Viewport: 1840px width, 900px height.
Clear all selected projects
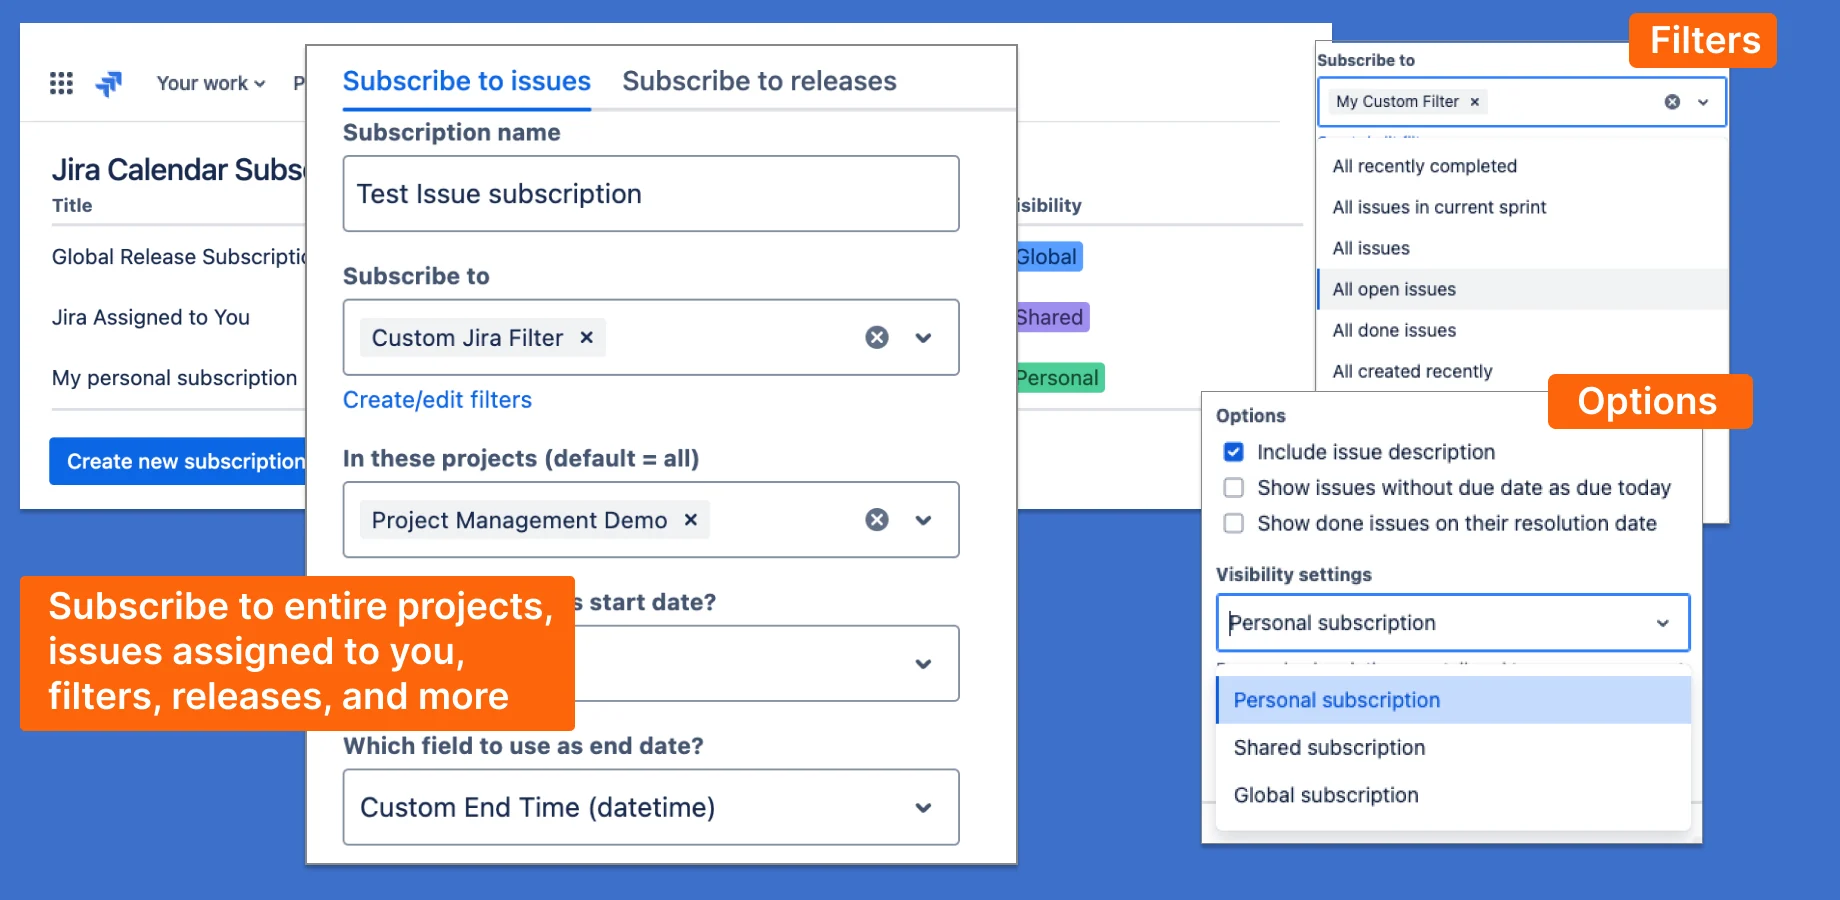click(x=877, y=520)
